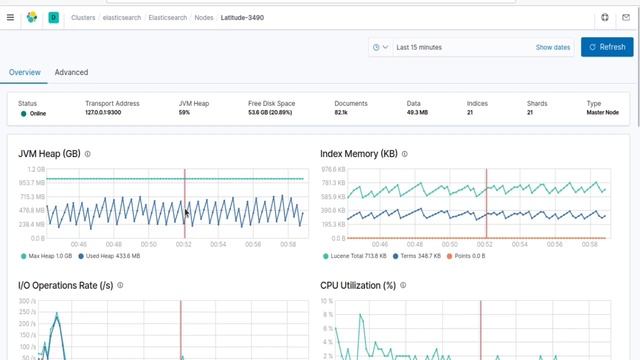The image size is (640, 360).
Task: Open the newsfeed mail icon
Action: pos(626,17)
